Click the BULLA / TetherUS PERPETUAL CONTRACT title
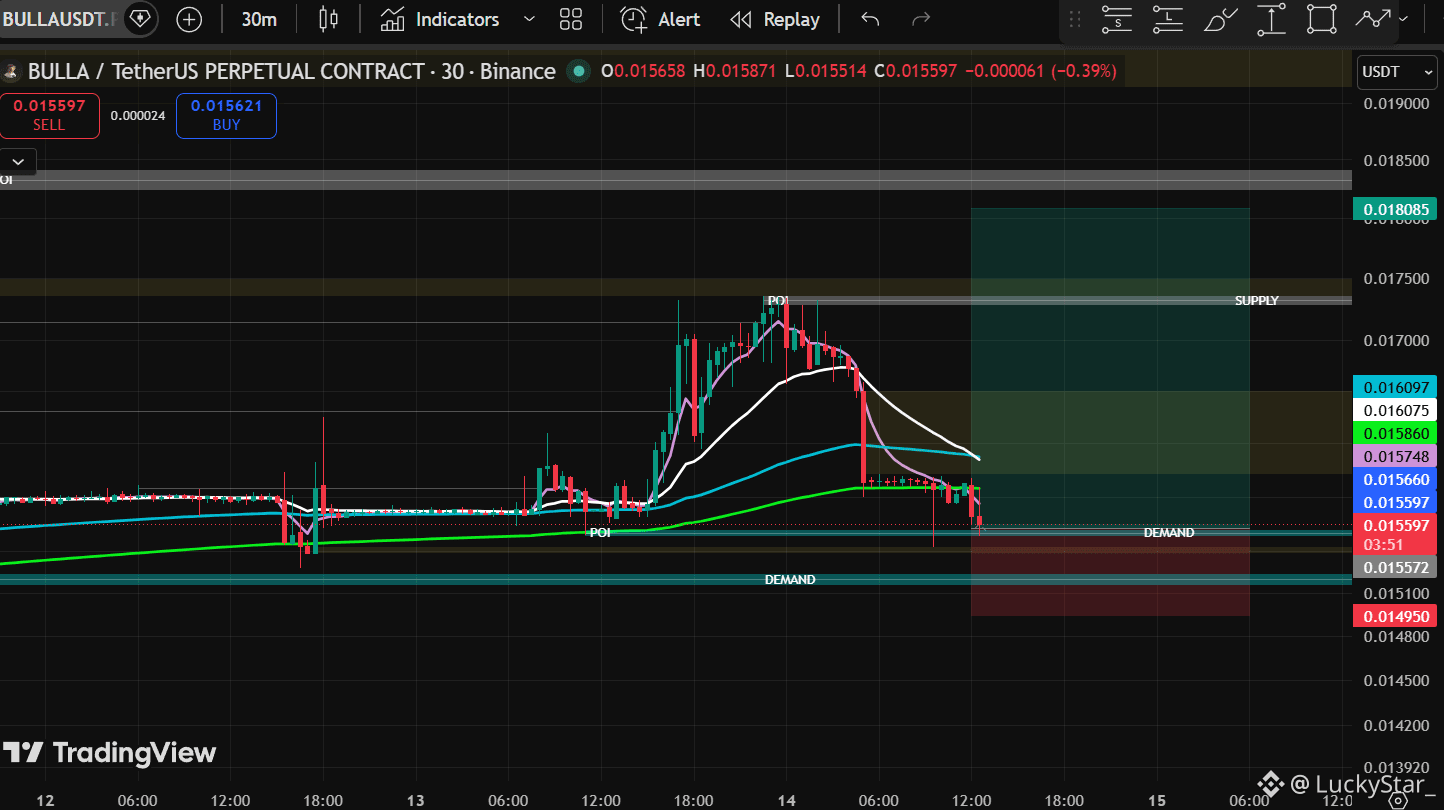 point(291,71)
